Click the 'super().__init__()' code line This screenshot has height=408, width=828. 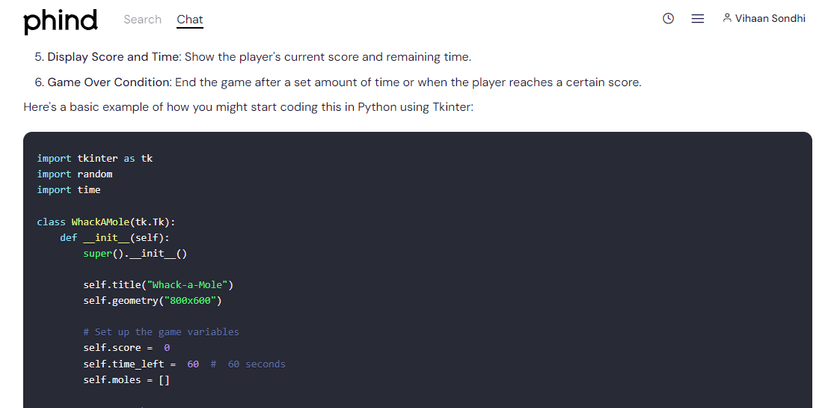point(135,253)
